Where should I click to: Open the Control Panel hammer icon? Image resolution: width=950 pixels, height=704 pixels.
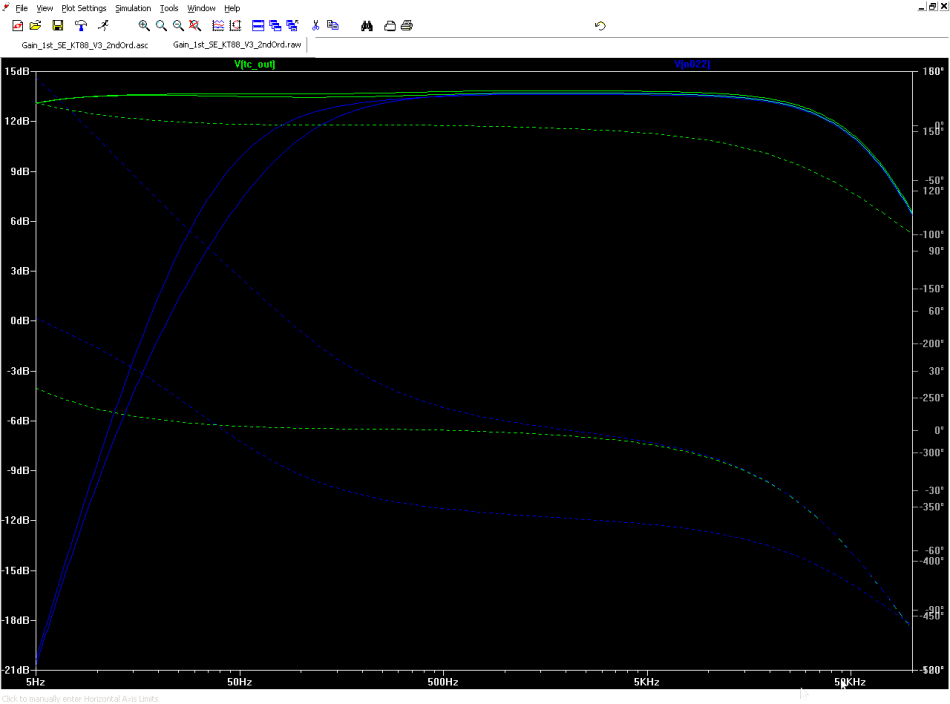pos(81,25)
